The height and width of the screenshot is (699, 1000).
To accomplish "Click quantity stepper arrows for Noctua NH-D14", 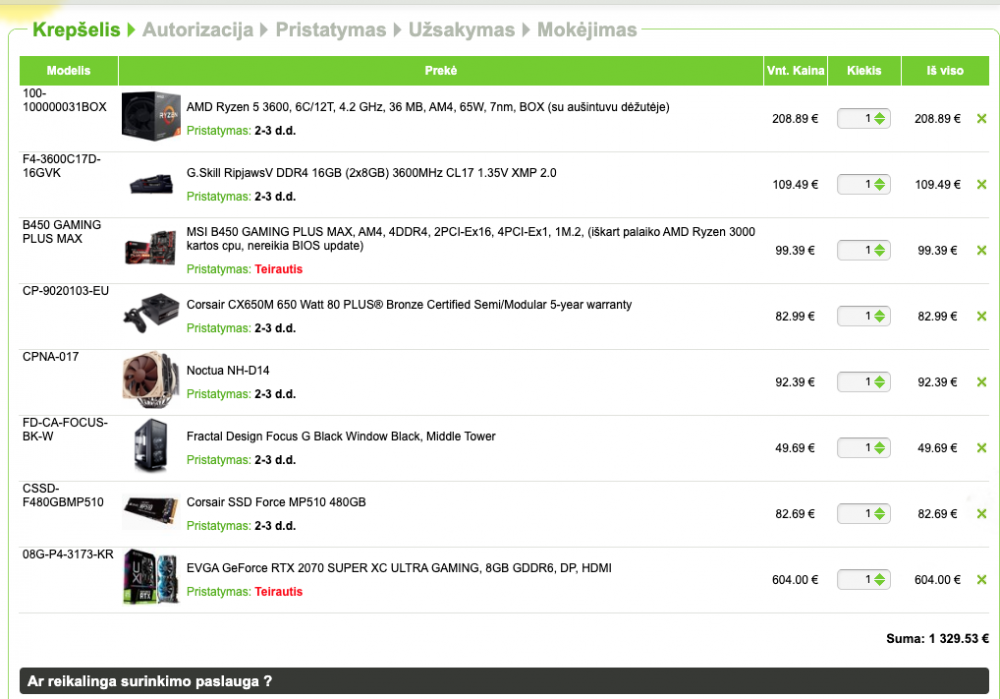I will (x=879, y=382).
